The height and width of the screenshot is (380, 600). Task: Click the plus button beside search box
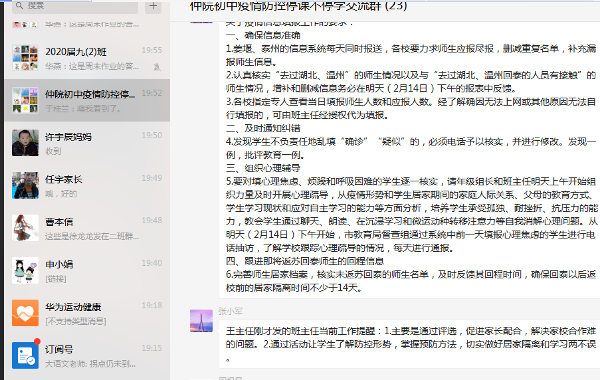pos(153,6)
